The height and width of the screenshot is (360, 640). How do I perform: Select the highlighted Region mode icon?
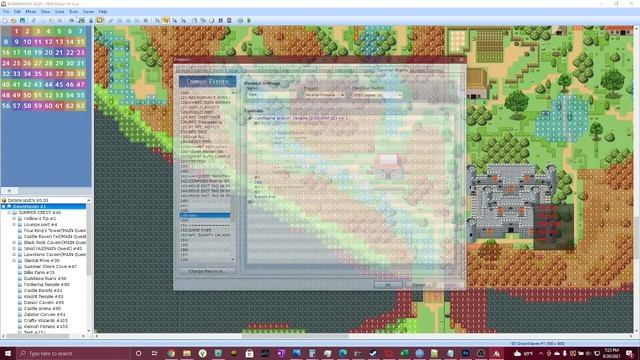pos(100,20)
